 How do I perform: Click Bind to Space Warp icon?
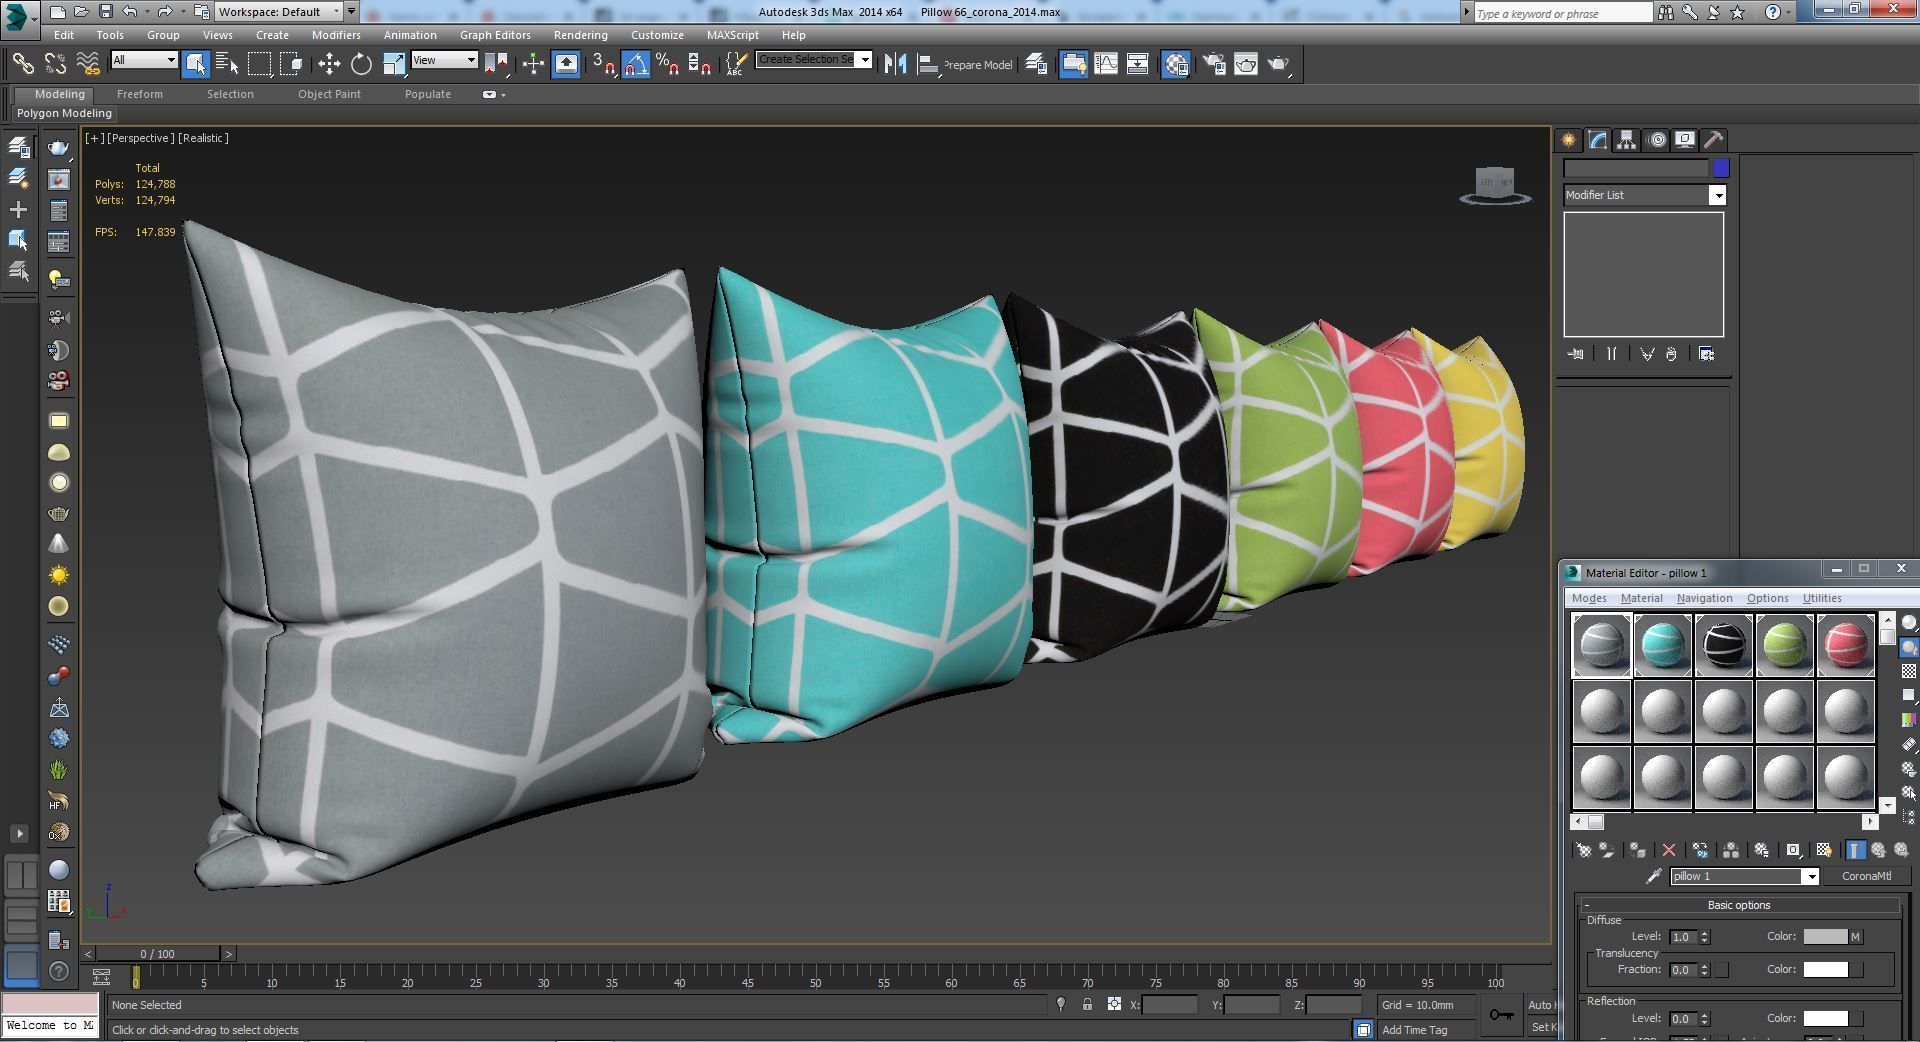point(88,64)
